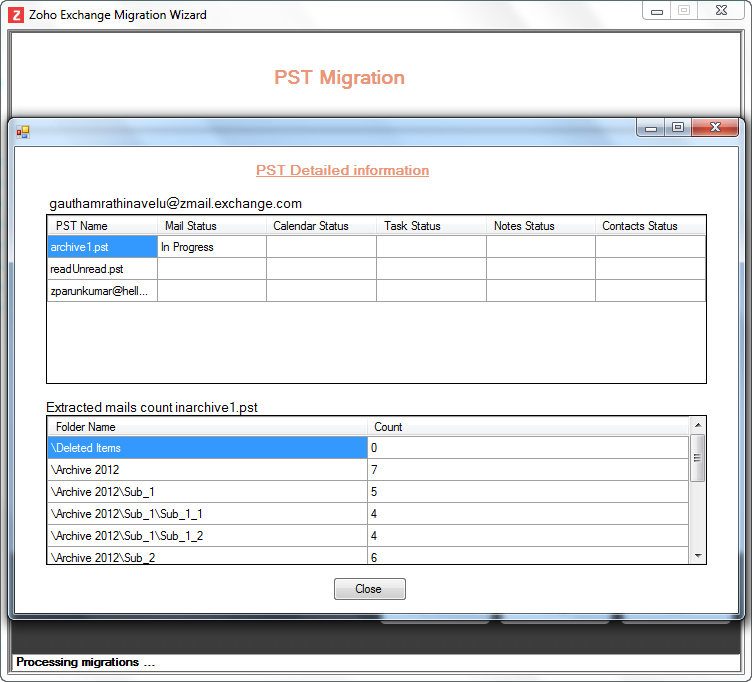752x682 pixels.
Task: Click the Count column header
Action: [528, 427]
